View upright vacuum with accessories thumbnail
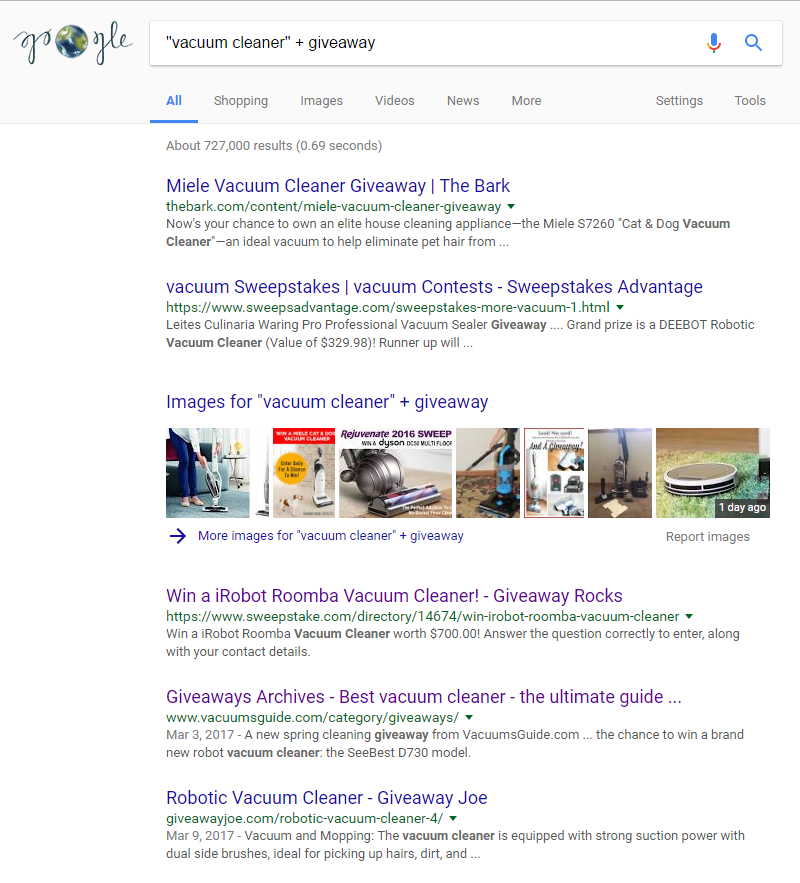Image resolution: width=800 pixels, height=883 pixels. point(620,472)
